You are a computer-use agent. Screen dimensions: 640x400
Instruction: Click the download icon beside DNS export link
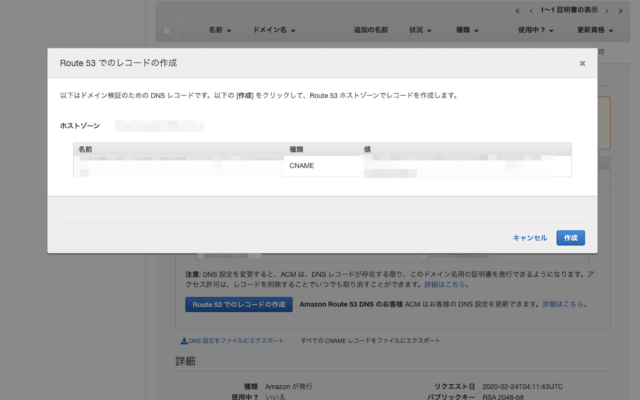pyautogui.click(x=184, y=340)
